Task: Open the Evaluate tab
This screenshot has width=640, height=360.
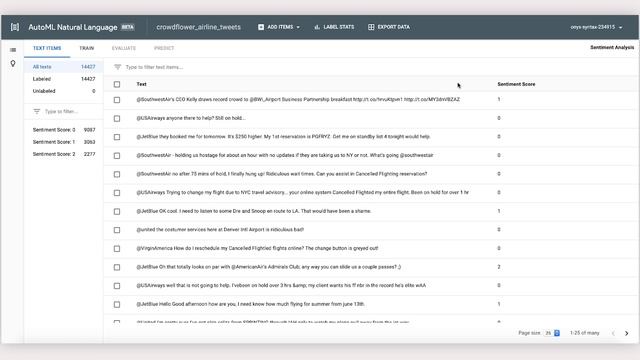Action: pyautogui.click(x=124, y=48)
